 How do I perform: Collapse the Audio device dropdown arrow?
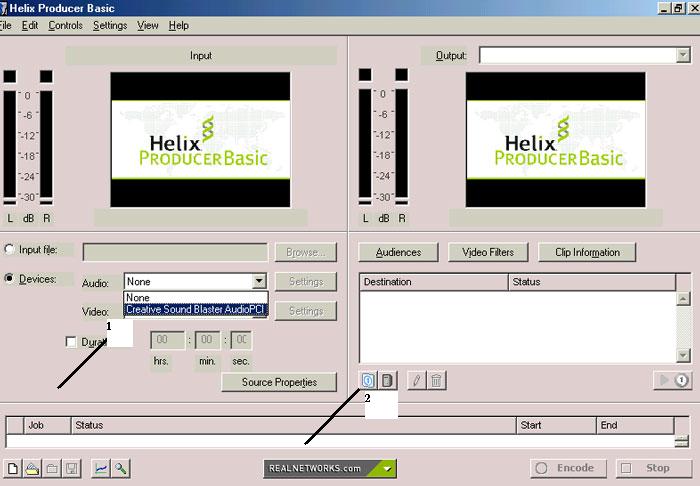pos(259,282)
